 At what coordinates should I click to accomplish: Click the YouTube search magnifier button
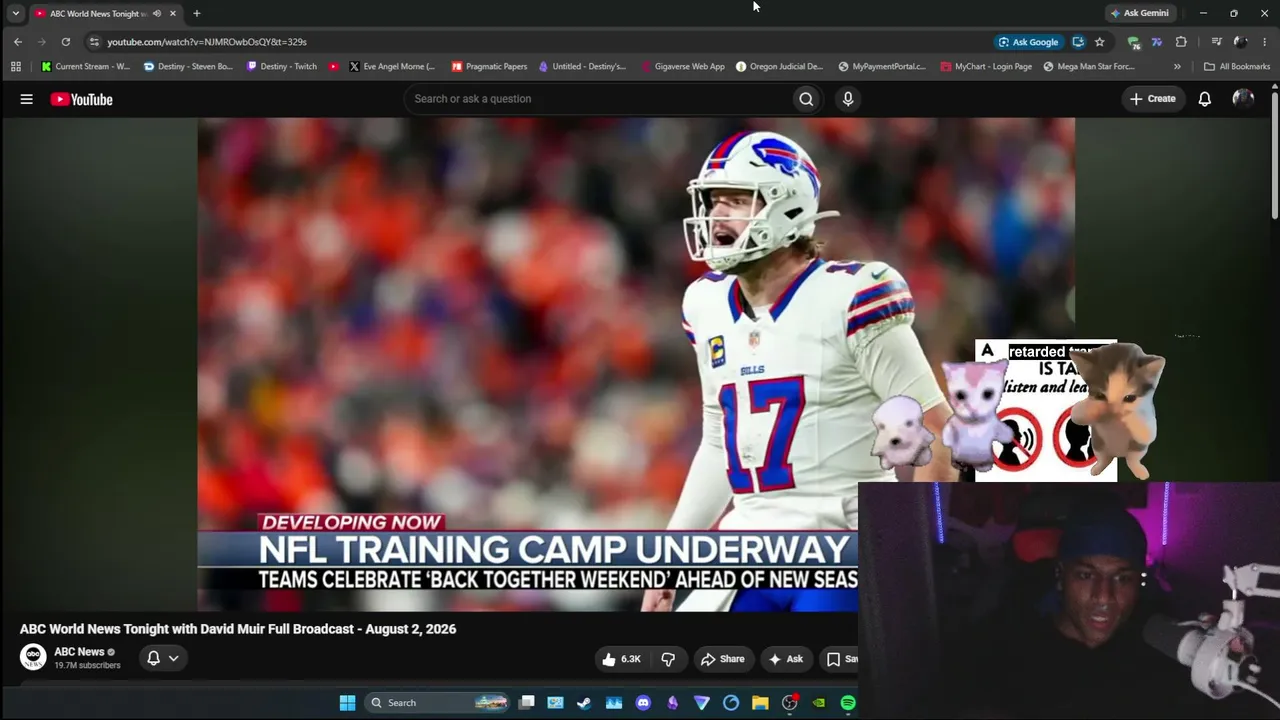click(806, 99)
